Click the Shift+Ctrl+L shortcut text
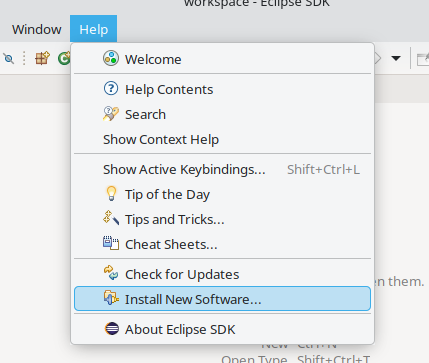The image size is (429, 363). 323,169
